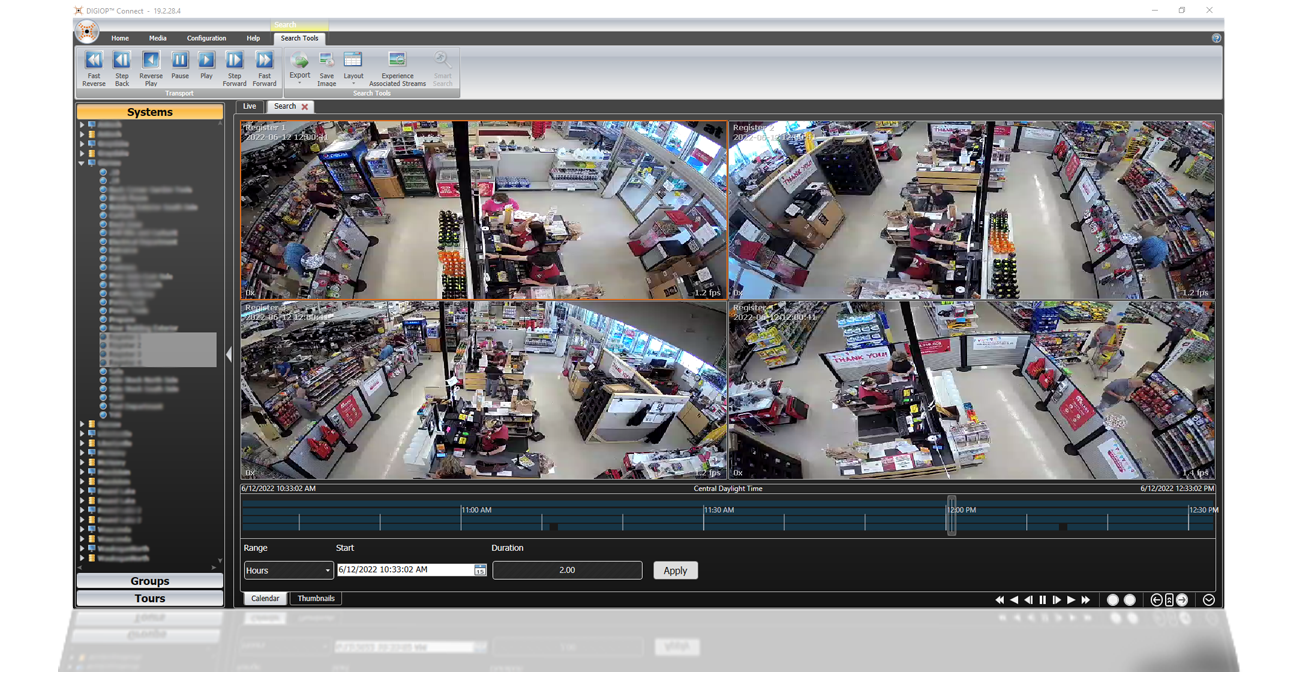Click the circled left-arrow button at bottom right
Image resolution: width=1303 pixels, height=679 pixels.
click(x=1156, y=600)
